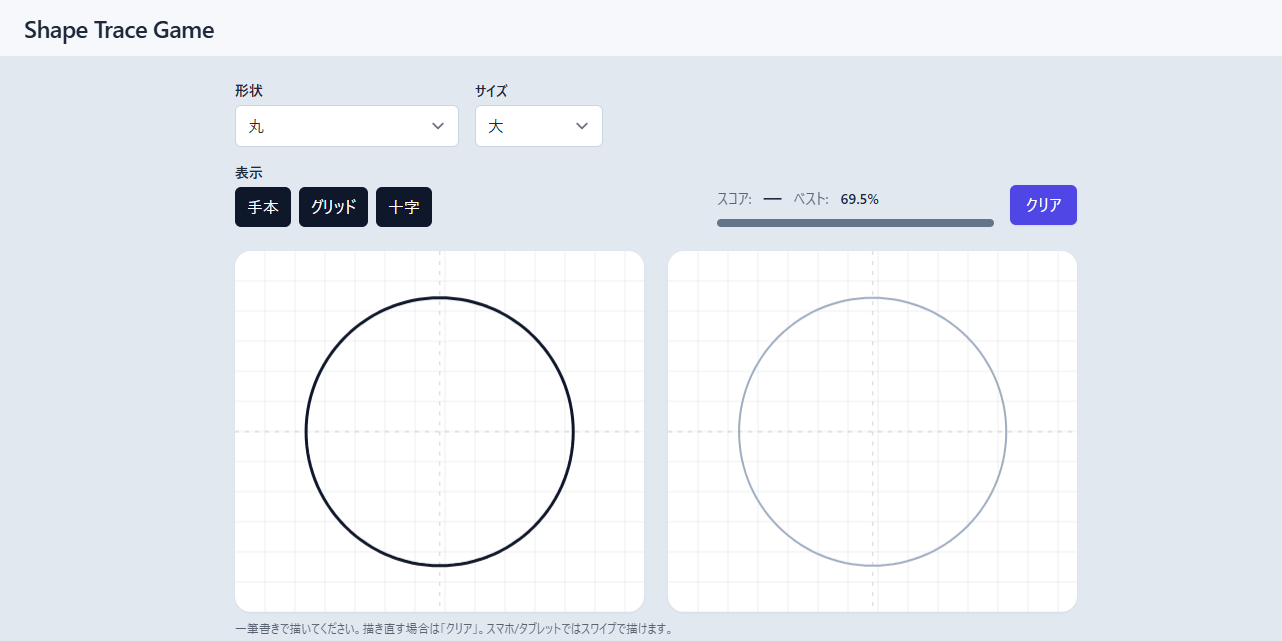Click the 形状 label

click(x=249, y=91)
